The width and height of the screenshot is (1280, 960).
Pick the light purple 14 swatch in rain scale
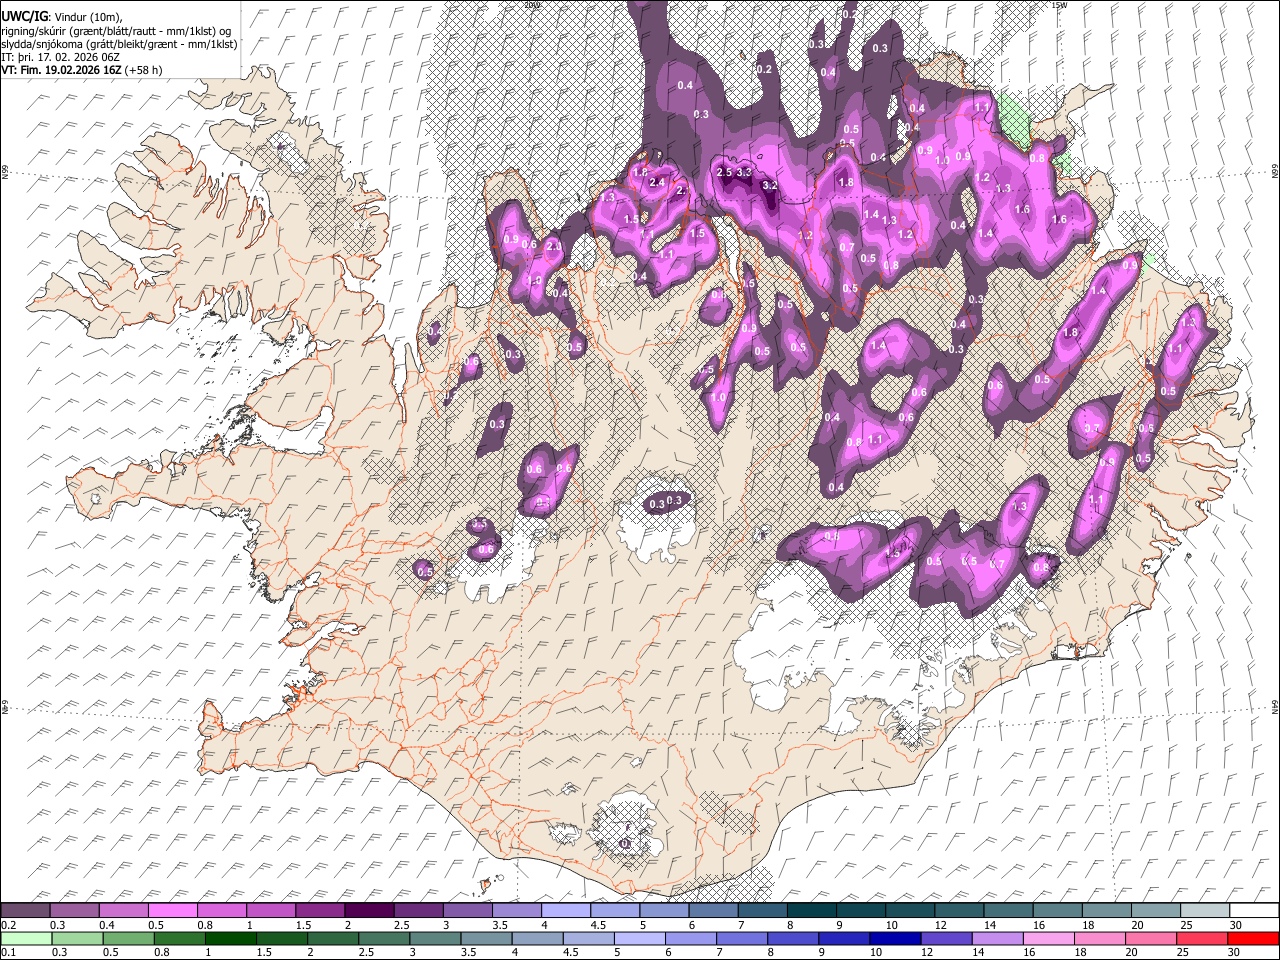tap(998, 938)
